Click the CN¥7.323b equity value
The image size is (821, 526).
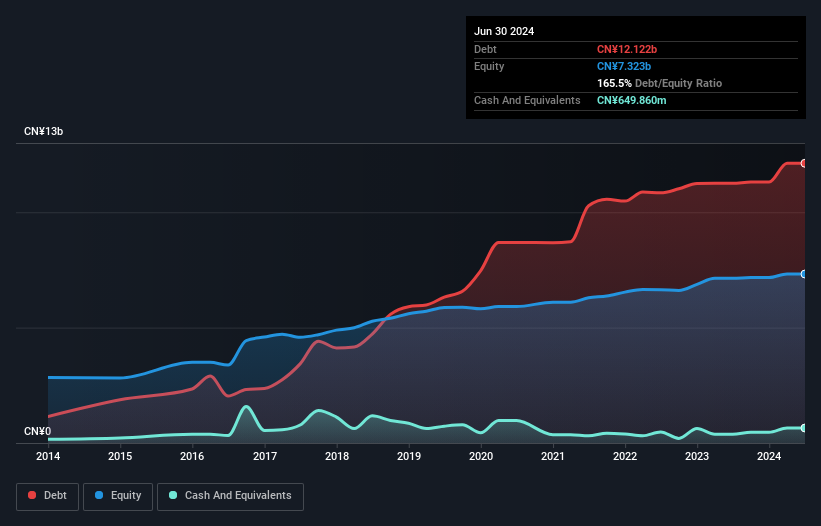[x=624, y=66]
